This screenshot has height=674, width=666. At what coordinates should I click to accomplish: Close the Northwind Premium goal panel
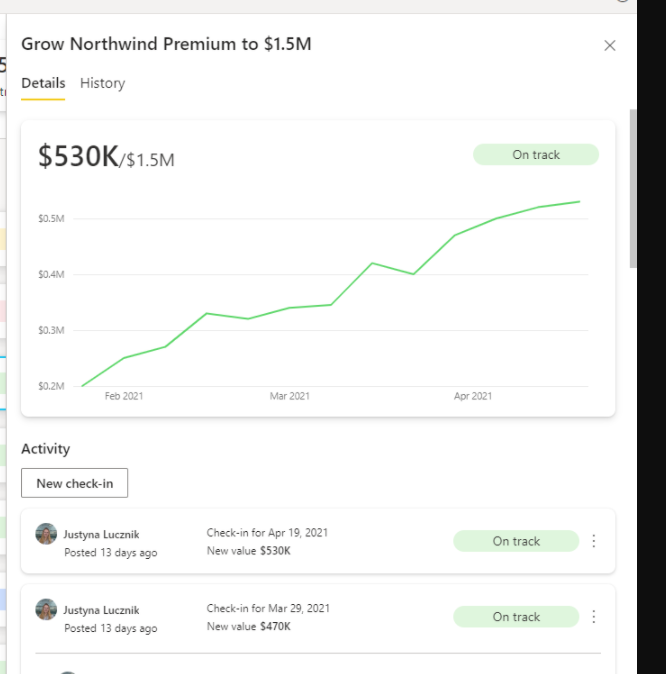click(610, 45)
